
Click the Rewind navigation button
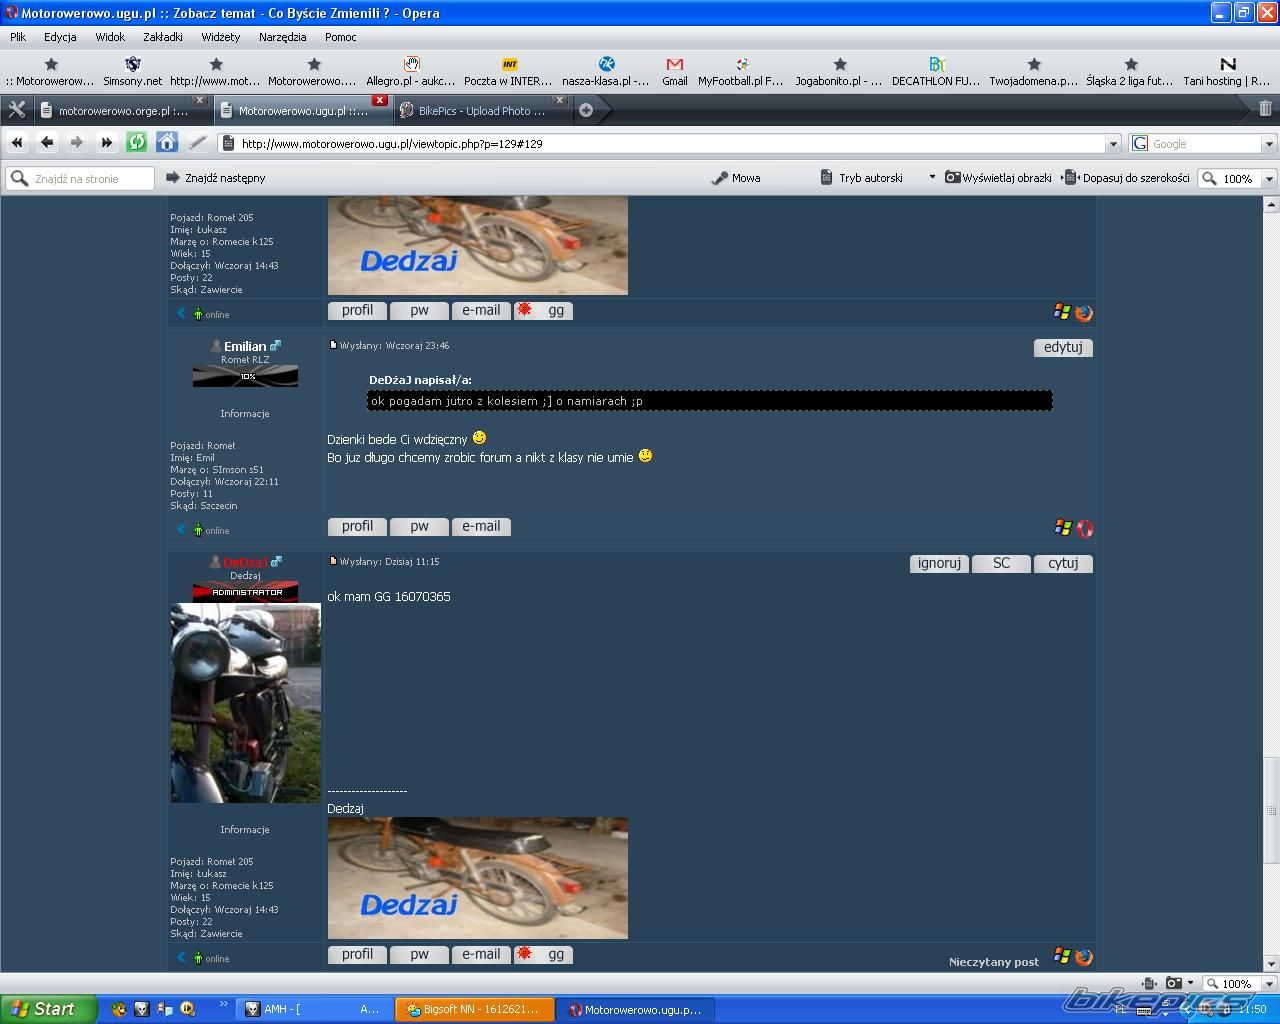tap(17, 143)
